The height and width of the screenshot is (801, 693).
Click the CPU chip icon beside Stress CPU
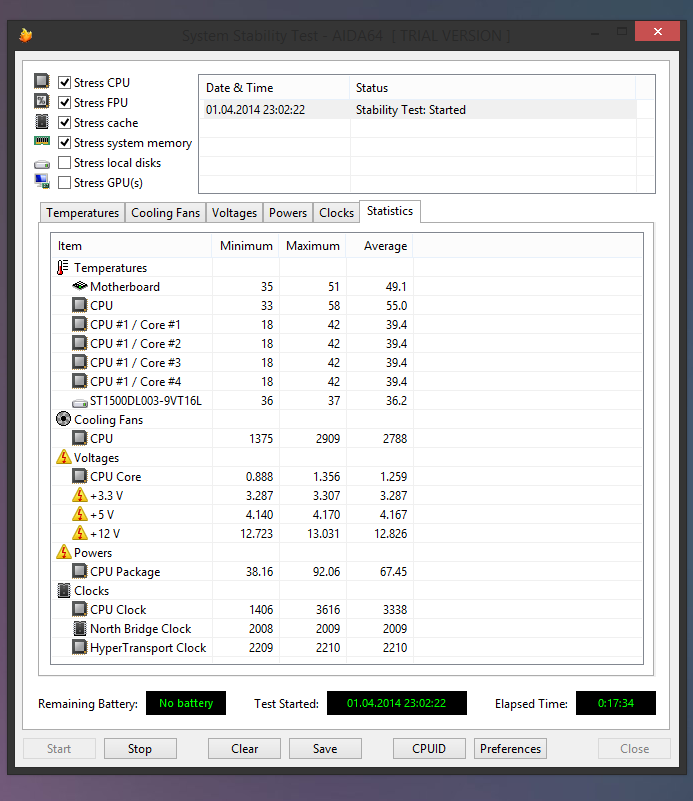click(x=42, y=81)
